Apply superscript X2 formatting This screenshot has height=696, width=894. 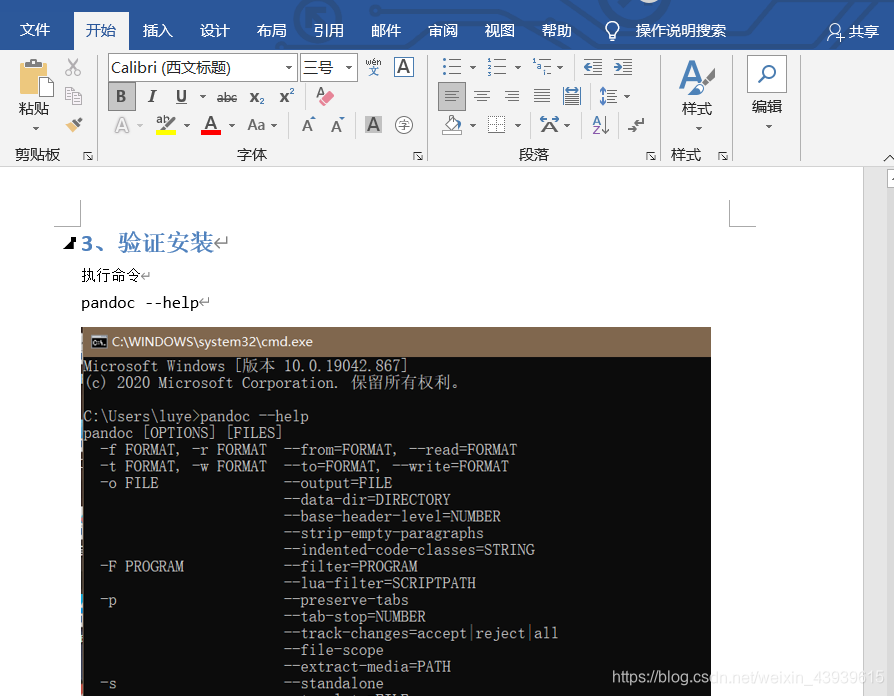(287, 96)
